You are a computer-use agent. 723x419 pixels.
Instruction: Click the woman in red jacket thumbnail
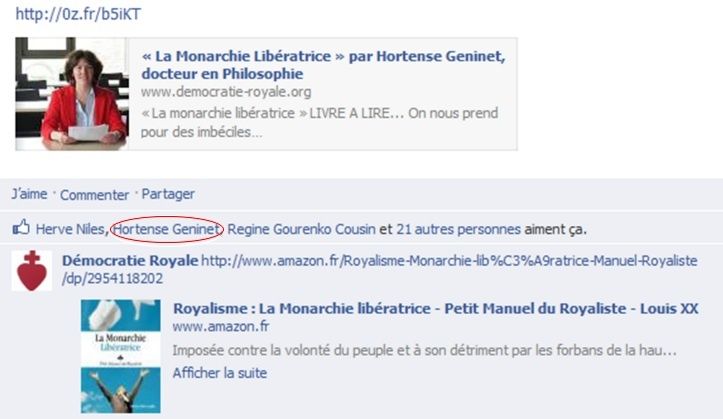71,94
